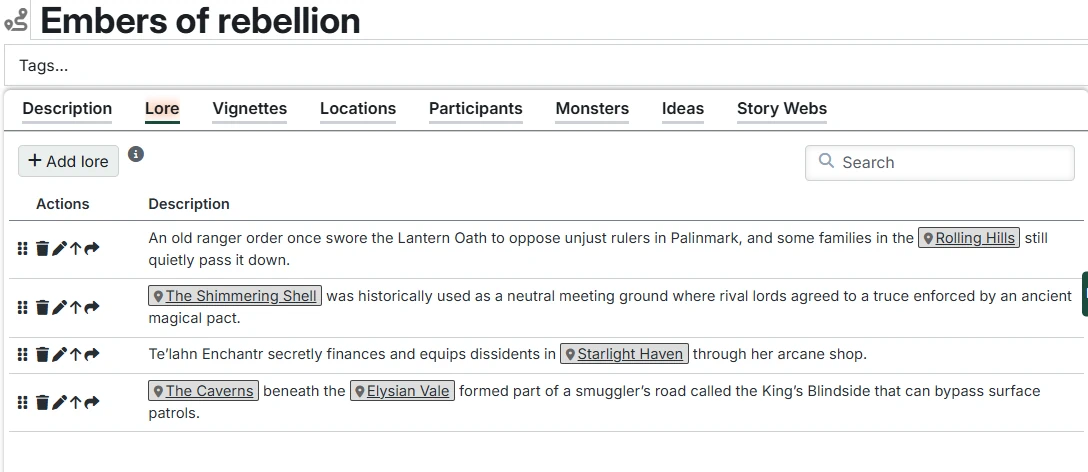Click up arrow on Te'lahn Enchantr lore row
This screenshot has height=472, width=1088.
[75, 354]
